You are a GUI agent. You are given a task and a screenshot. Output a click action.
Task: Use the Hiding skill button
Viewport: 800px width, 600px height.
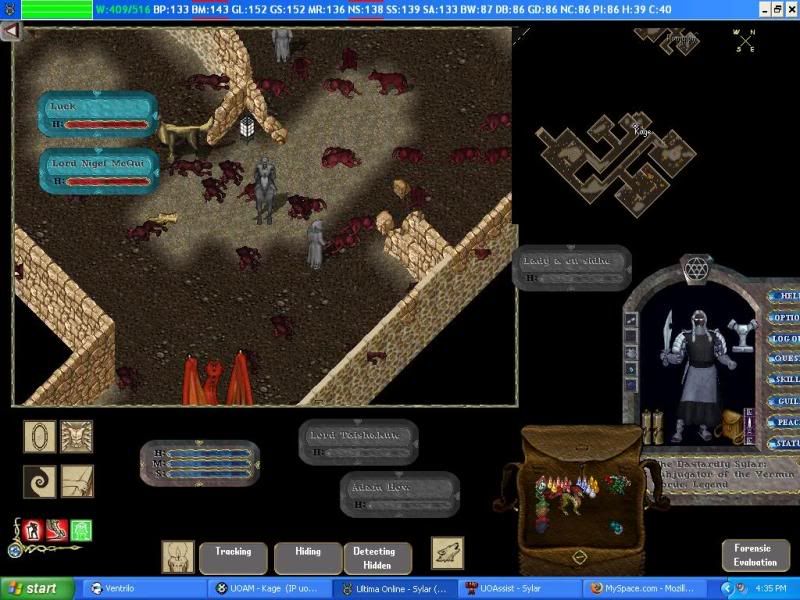pos(308,558)
